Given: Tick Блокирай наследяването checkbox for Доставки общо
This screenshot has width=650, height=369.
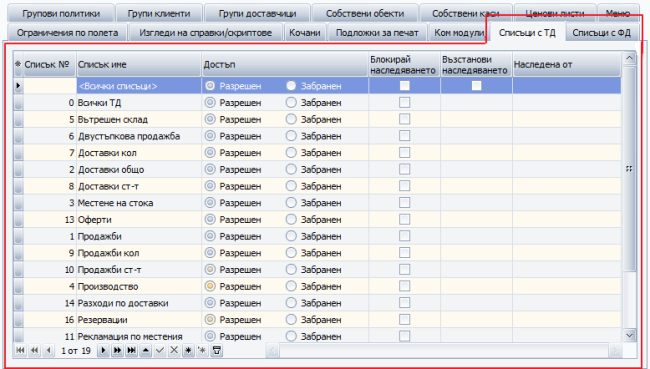Looking at the screenshot, I should point(405,169).
